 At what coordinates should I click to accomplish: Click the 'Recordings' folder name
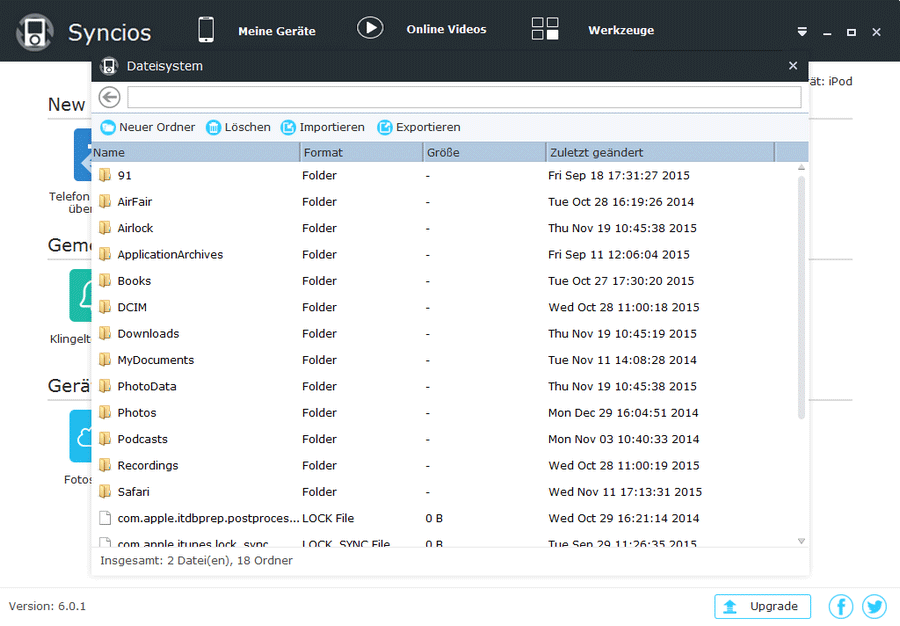(x=148, y=466)
